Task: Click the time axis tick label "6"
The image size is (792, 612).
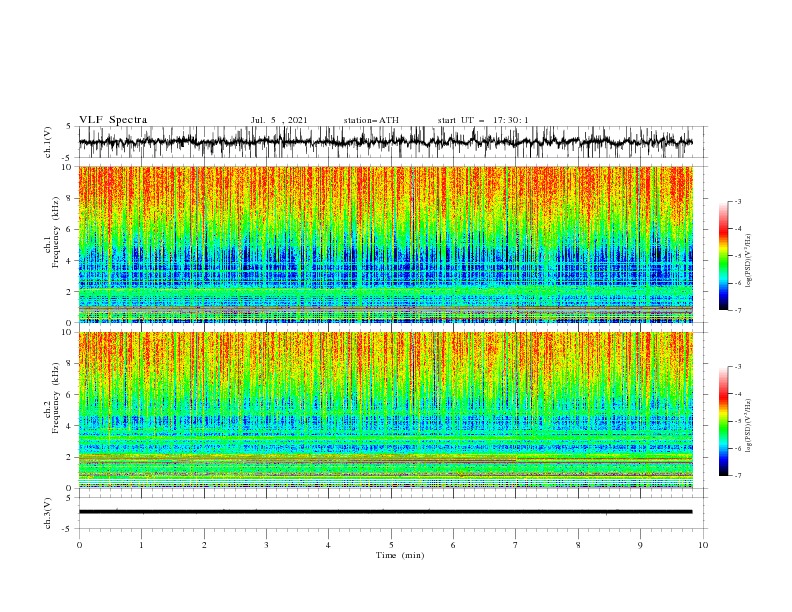Action: [453, 545]
